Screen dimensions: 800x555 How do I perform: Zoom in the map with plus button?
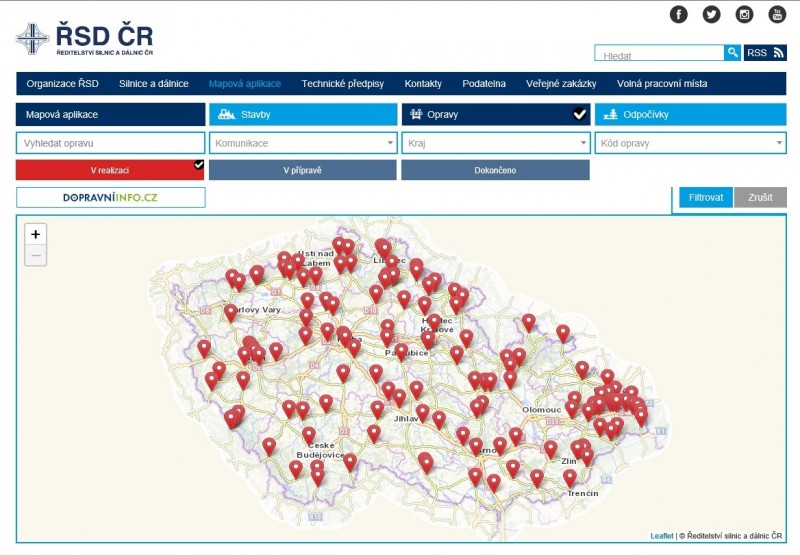(36, 234)
